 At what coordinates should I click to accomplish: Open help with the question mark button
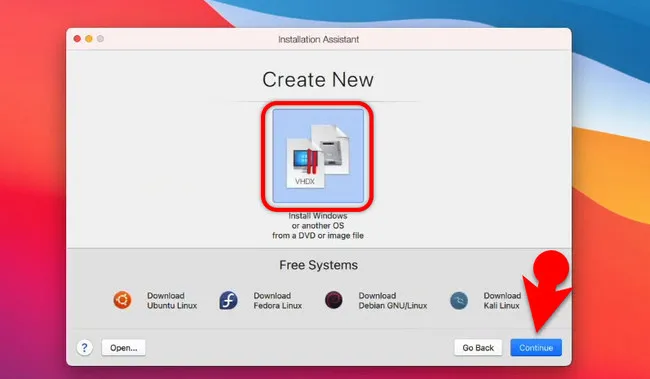[85, 347]
